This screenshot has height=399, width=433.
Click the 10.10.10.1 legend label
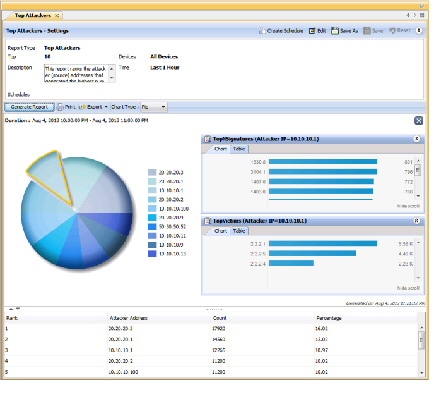(171, 190)
